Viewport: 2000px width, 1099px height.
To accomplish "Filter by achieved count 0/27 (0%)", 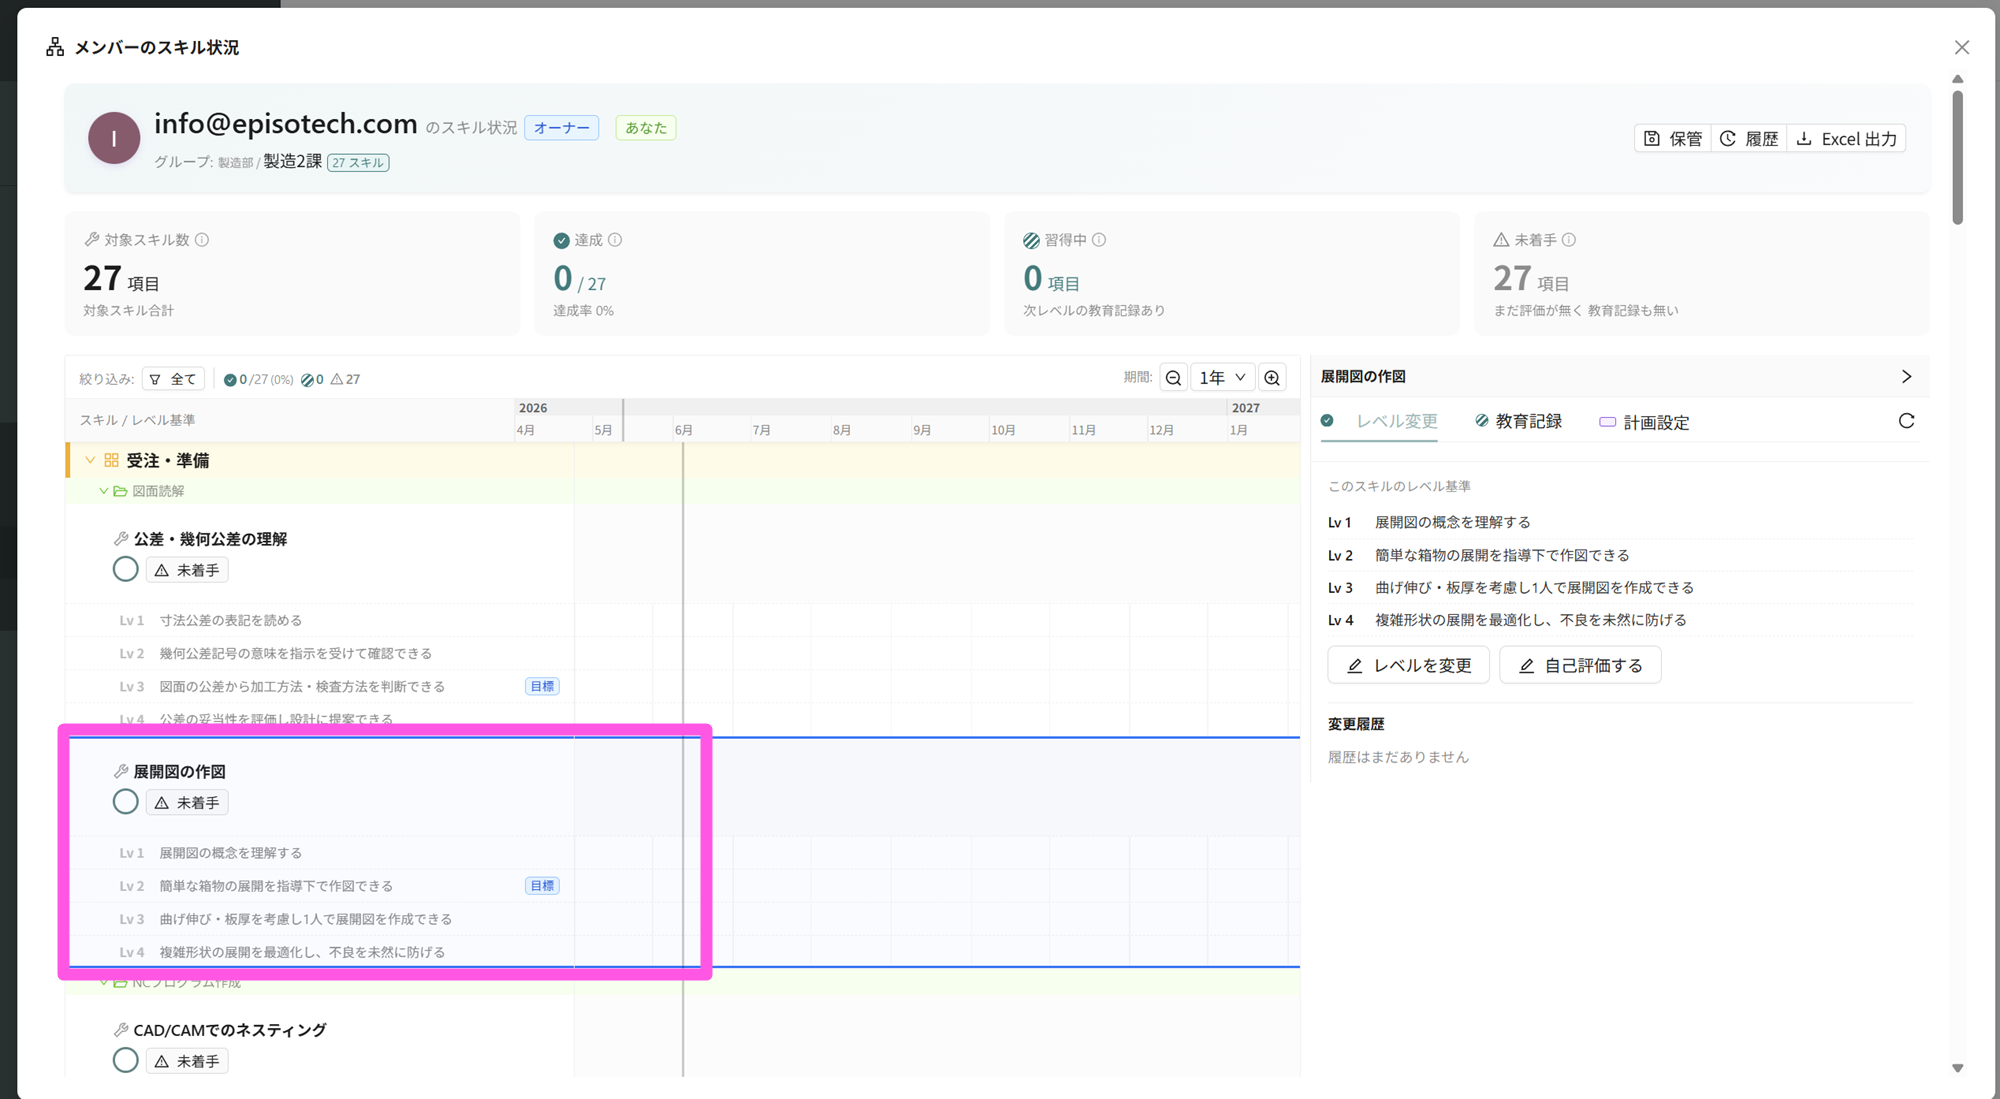I will 259,379.
